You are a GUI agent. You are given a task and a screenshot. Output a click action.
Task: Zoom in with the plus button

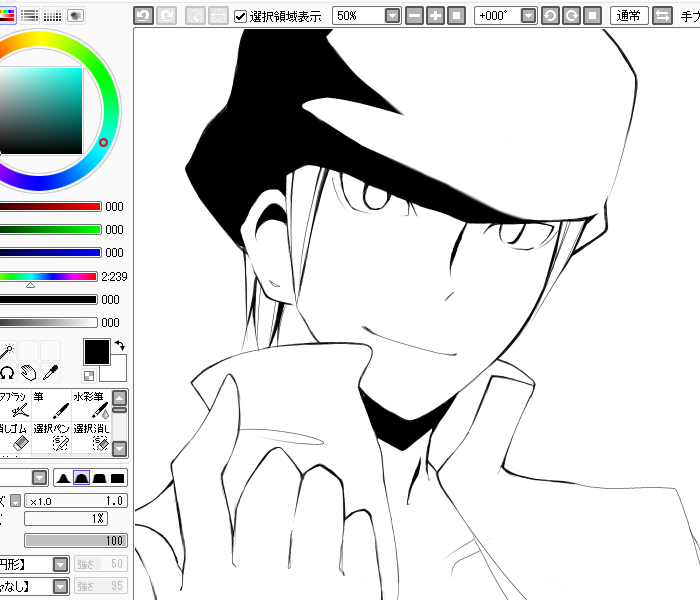coord(435,16)
